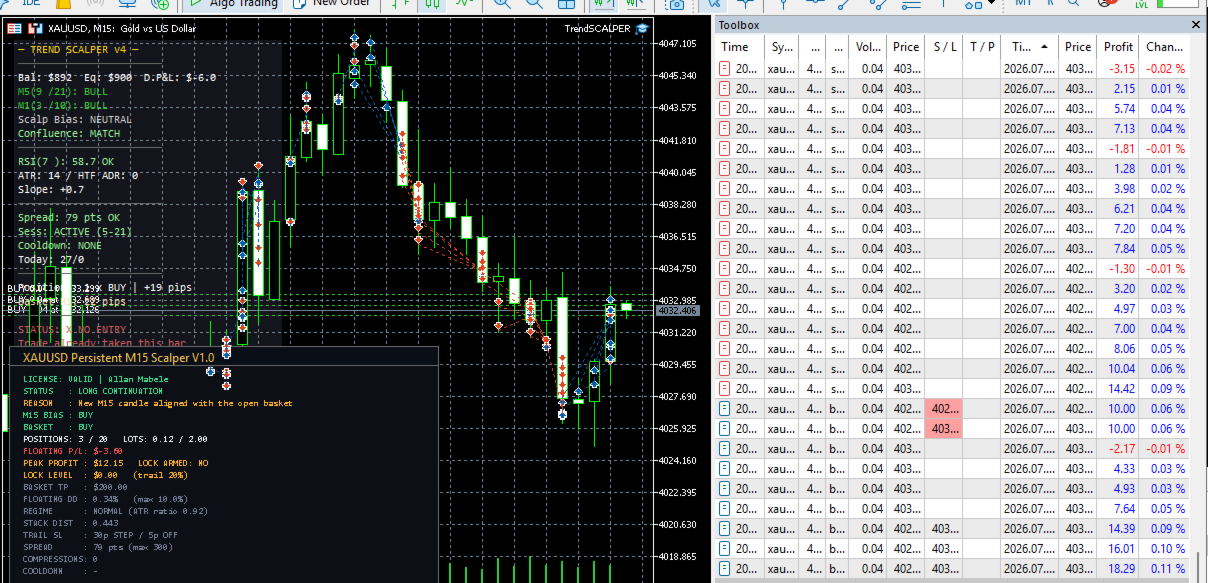Open Depth of Market icon beside XAUUSD title
Image resolution: width=1208 pixels, height=583 pixels.
pos(35,29)
